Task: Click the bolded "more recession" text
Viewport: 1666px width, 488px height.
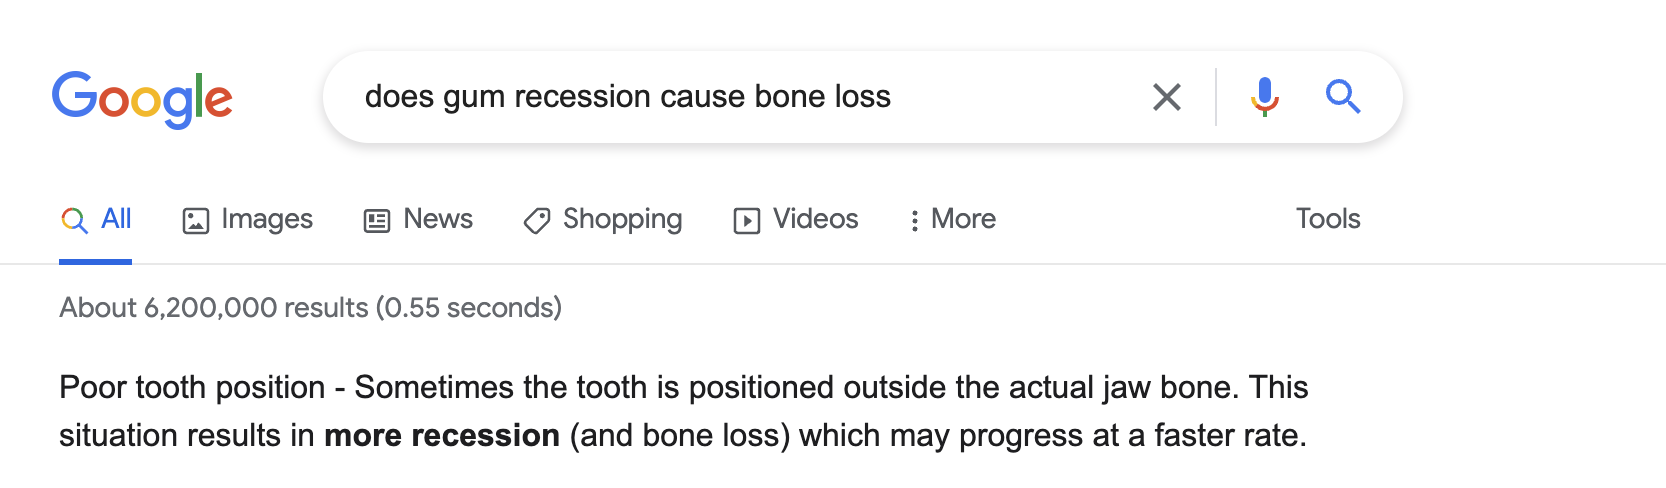Action: point(442,436)
